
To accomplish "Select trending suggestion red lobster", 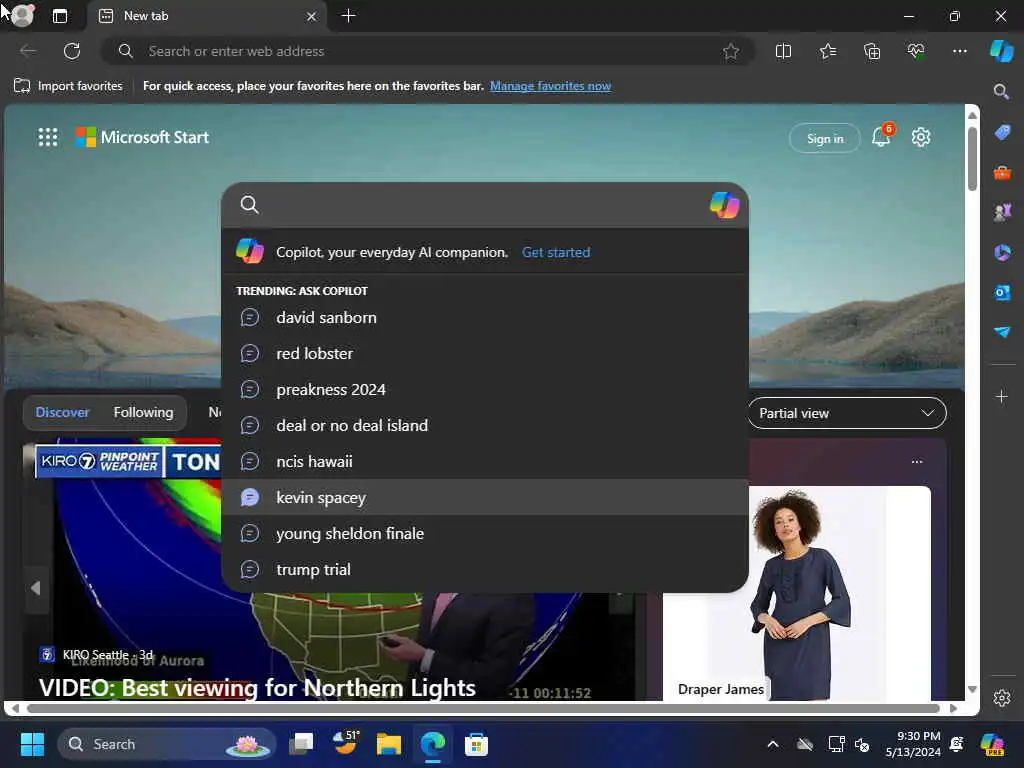I will (485, 353).
